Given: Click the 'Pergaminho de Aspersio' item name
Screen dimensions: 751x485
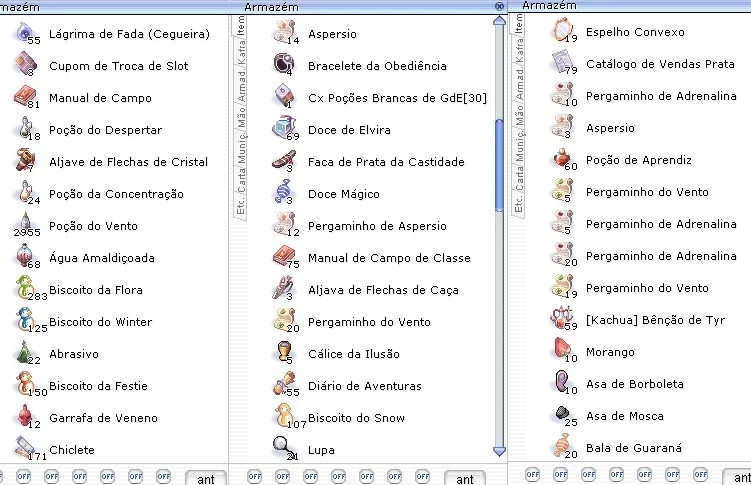Looking at the screenshot, I should tap(377, 226).
